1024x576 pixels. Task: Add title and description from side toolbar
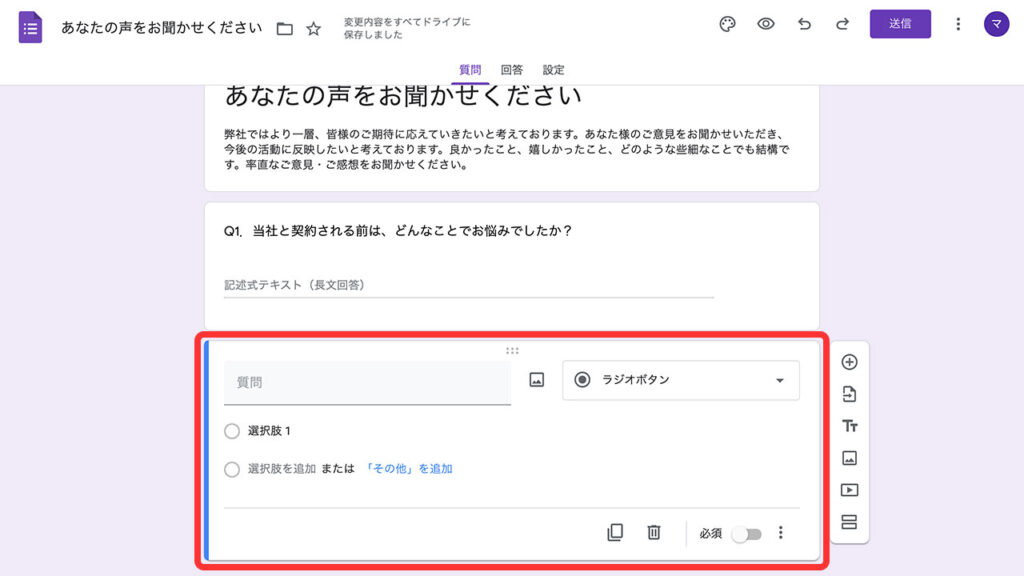849,426
